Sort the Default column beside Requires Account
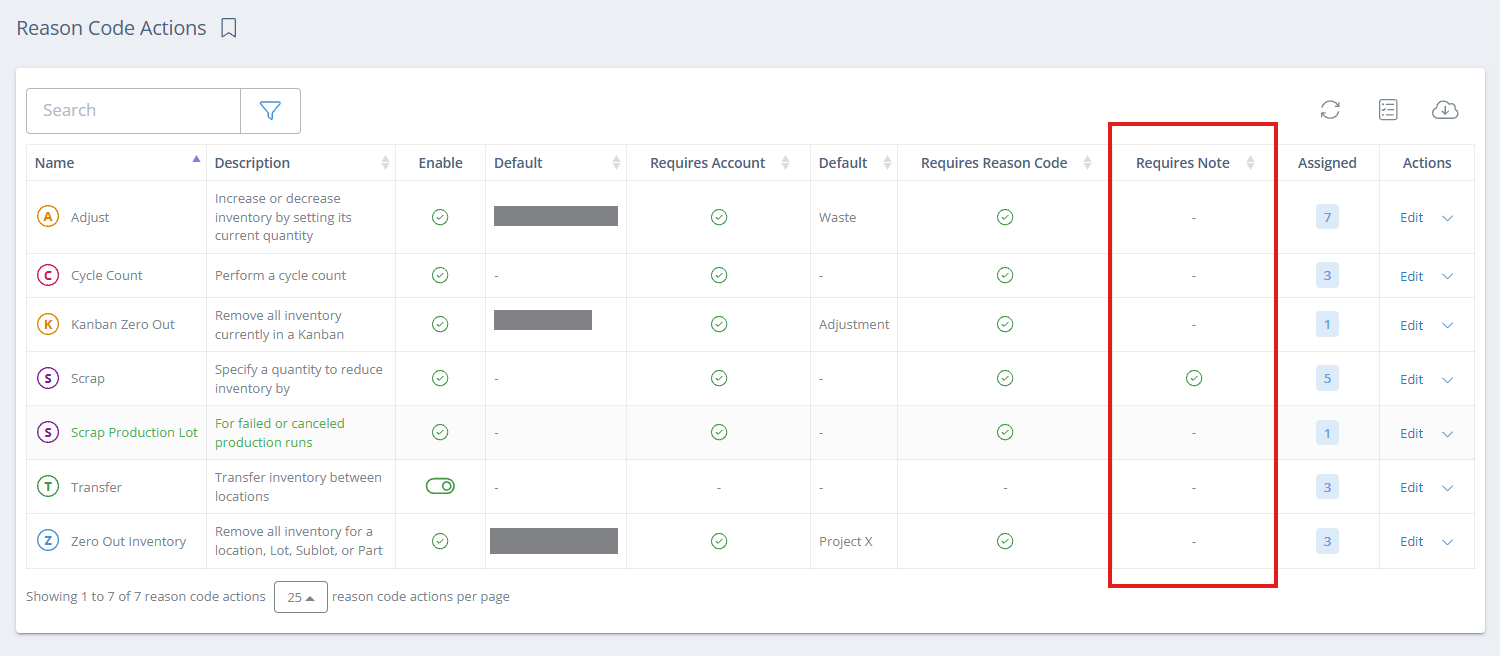1500x656 pixels. click(887, 163)
